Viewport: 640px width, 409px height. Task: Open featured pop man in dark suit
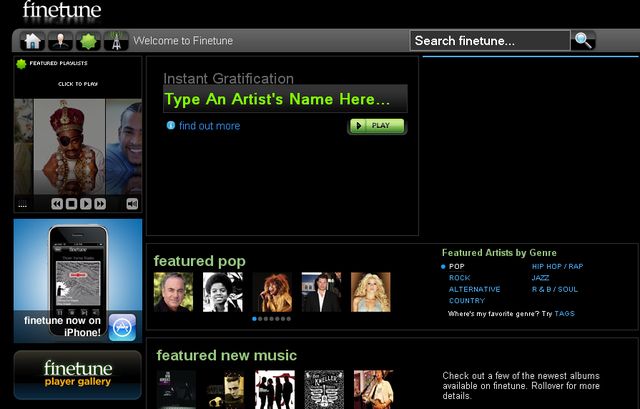tap(321, 292)
